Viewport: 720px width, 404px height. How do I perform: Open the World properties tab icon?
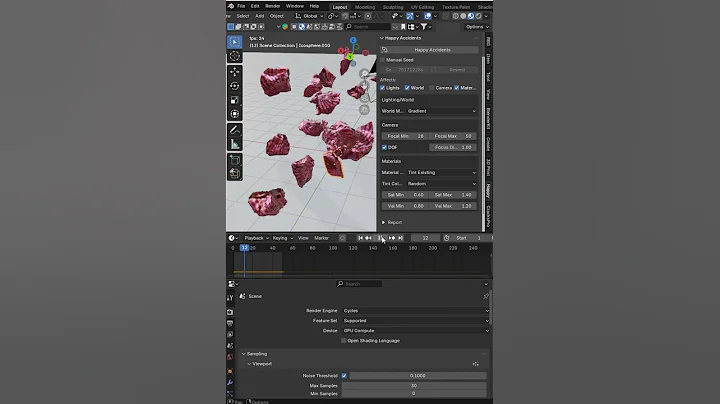pos(230,357)
